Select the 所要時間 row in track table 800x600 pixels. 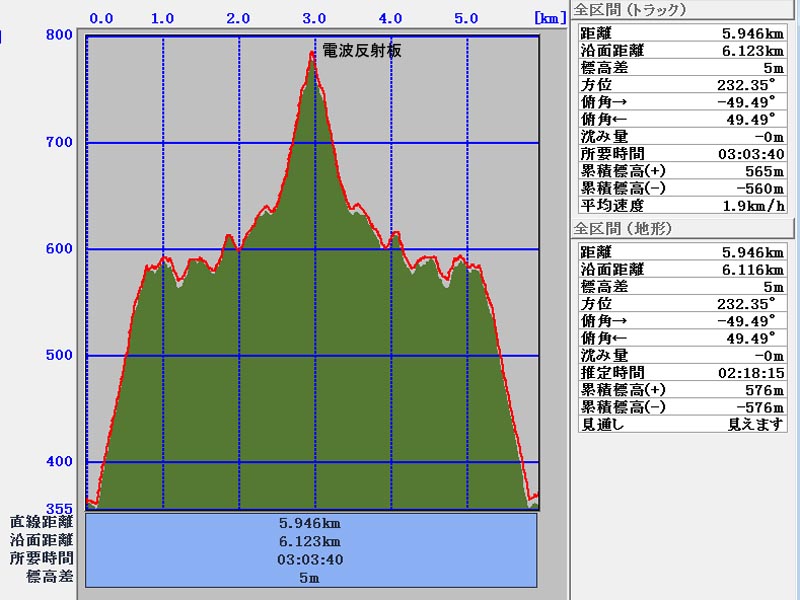(x=682, y=154)
